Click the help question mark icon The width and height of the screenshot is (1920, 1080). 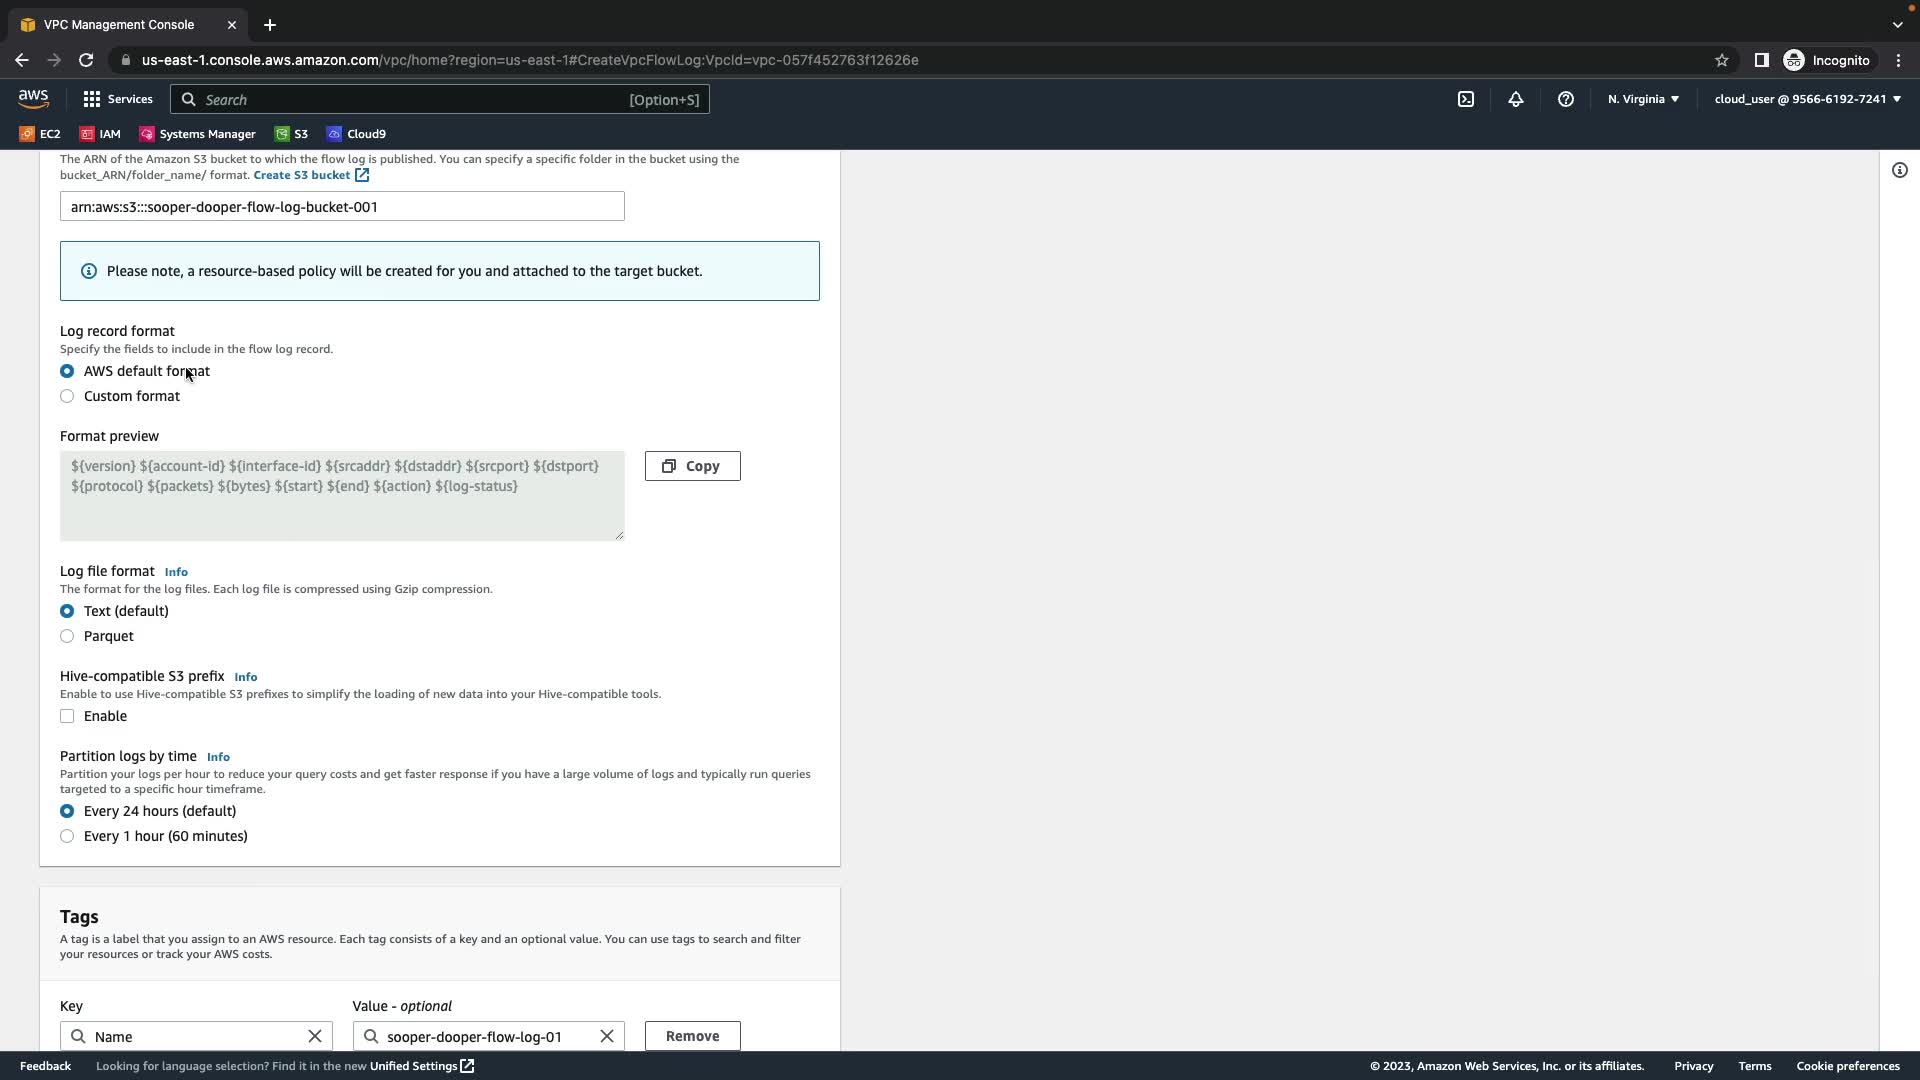pyautogui.click(x=1566, y=99)
